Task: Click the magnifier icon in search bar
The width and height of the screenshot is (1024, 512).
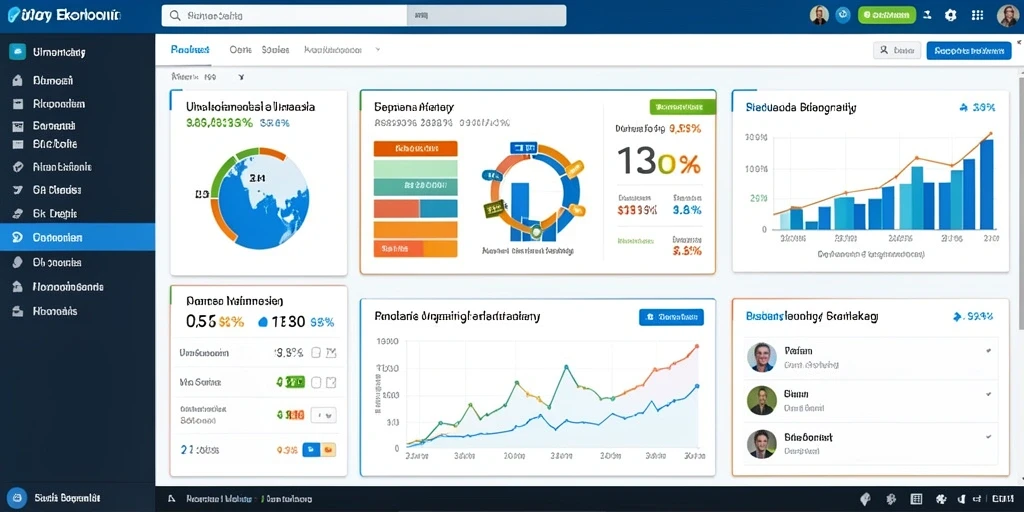Action: coord(174,16)
